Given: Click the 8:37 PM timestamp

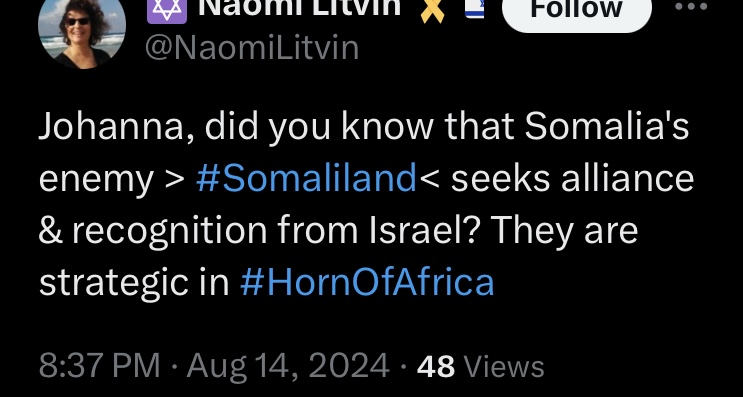Looking at the screenshot, I should coord(100,366).
